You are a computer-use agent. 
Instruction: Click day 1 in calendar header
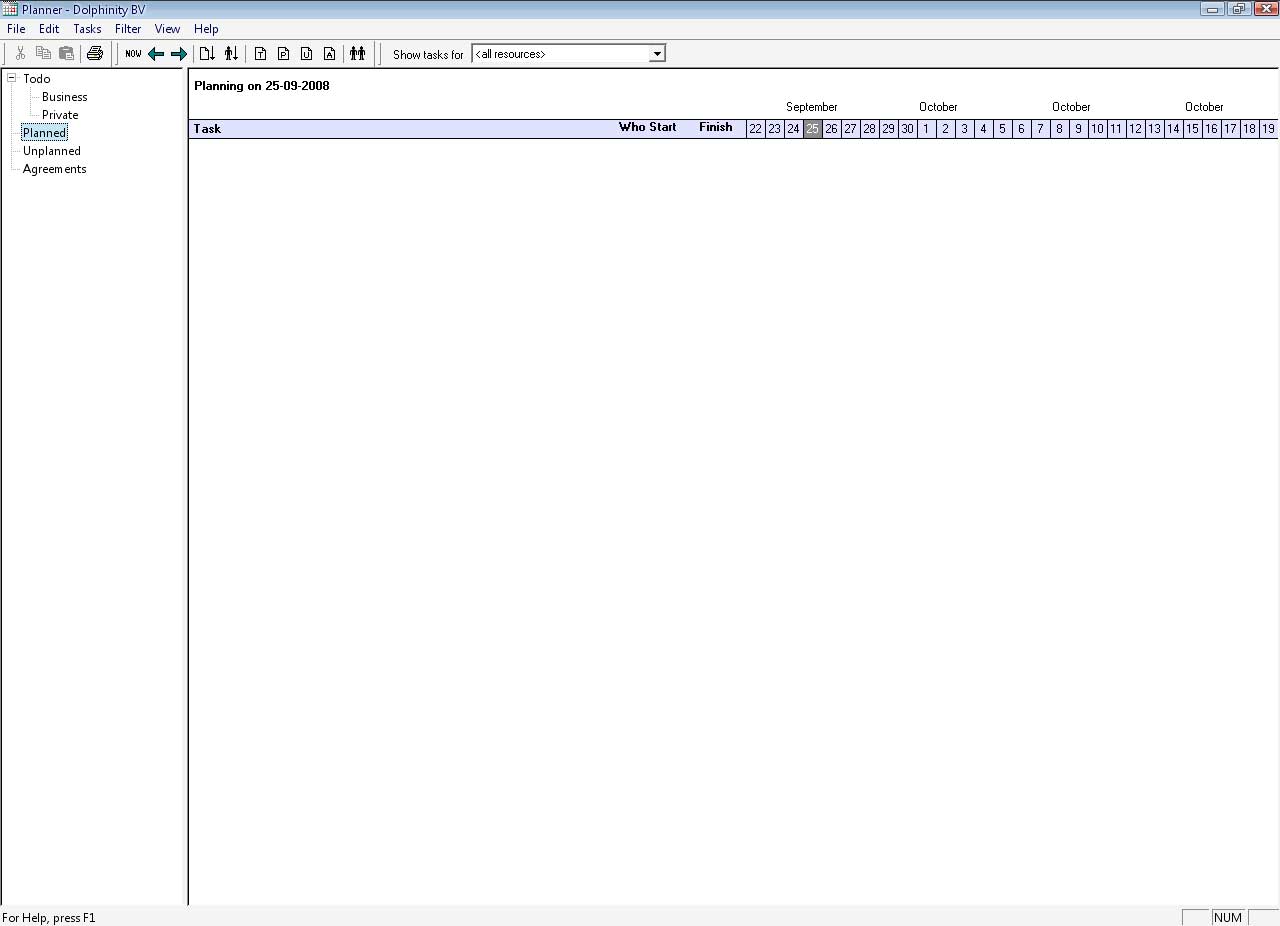tap(926, 129)
